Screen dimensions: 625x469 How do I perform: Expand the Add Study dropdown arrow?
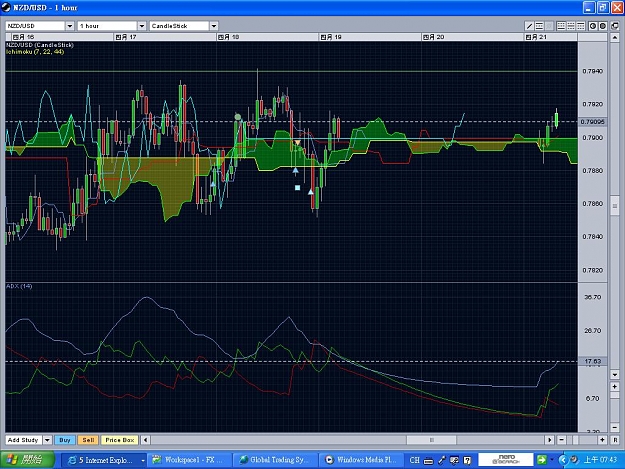pos(47,440)
